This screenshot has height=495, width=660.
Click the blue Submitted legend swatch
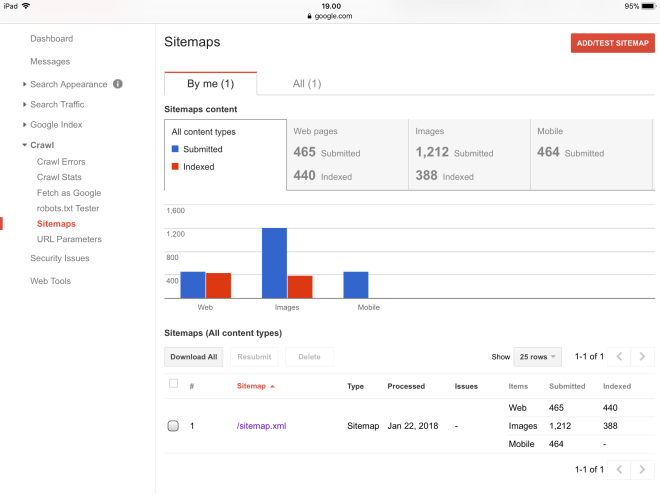[x=175, y=149]
